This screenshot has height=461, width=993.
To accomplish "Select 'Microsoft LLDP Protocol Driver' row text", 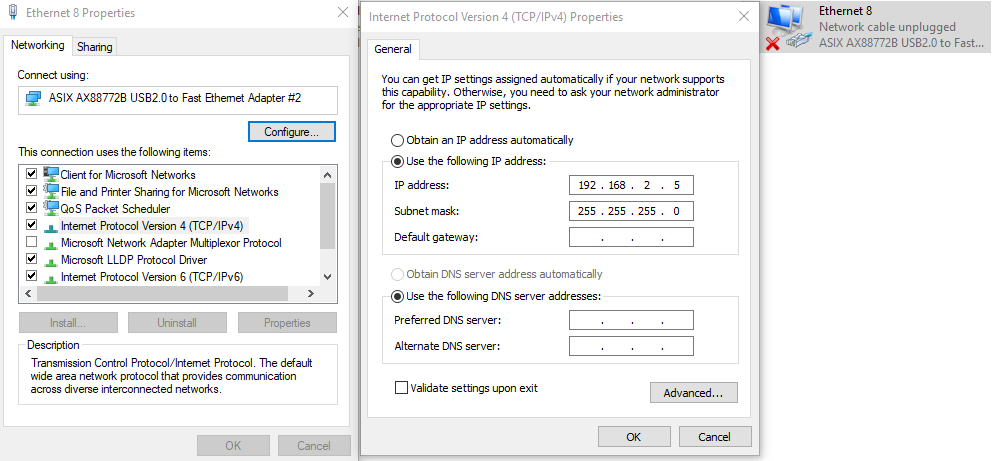I will point(134,260).
